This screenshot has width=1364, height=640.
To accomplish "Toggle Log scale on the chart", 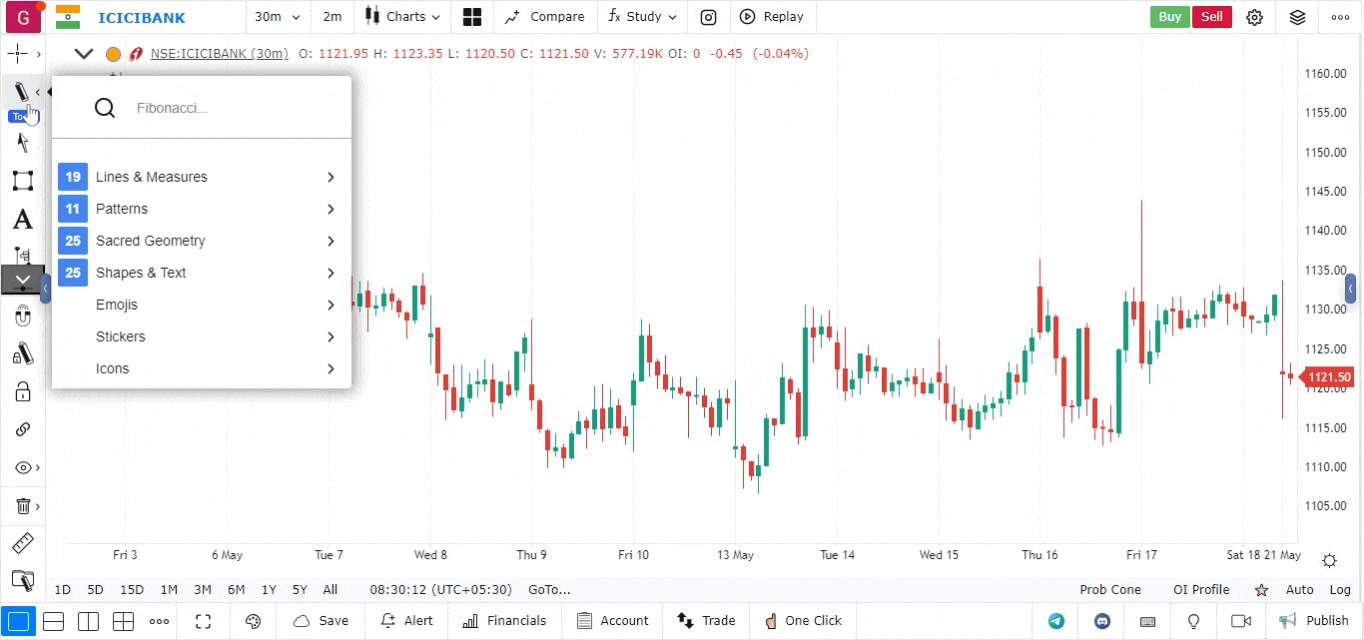I will [x=1340, y=590].
